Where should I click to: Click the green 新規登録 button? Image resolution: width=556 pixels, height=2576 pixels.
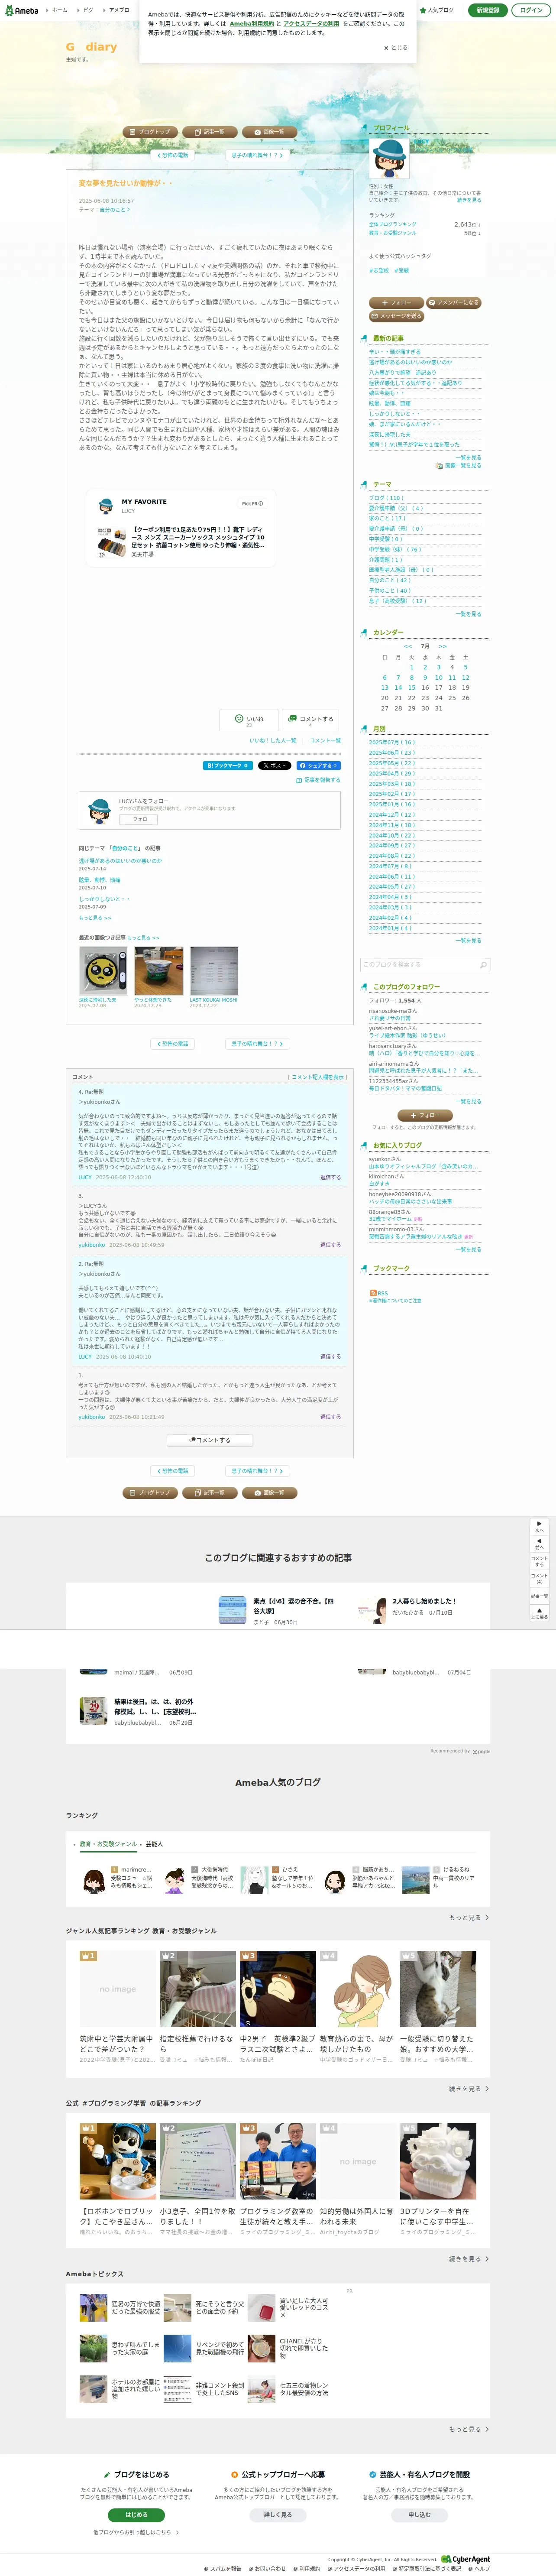click(487, 10)
